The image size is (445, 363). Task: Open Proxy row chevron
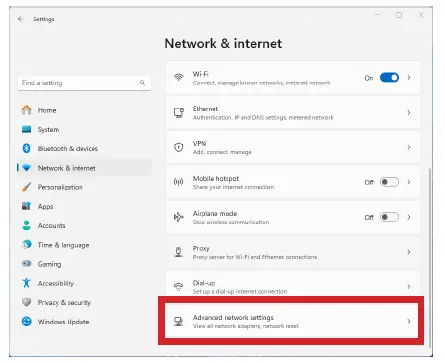pos(409,252)
